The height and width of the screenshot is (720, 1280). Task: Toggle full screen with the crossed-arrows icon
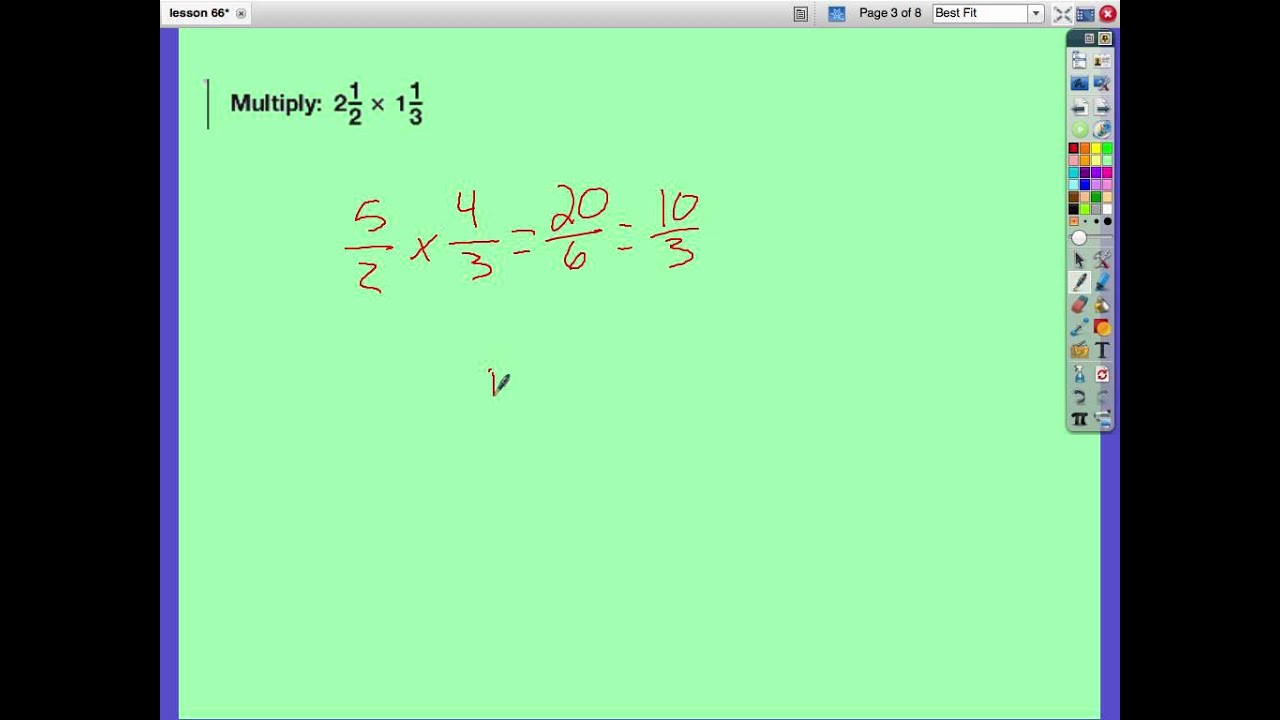1062,13
